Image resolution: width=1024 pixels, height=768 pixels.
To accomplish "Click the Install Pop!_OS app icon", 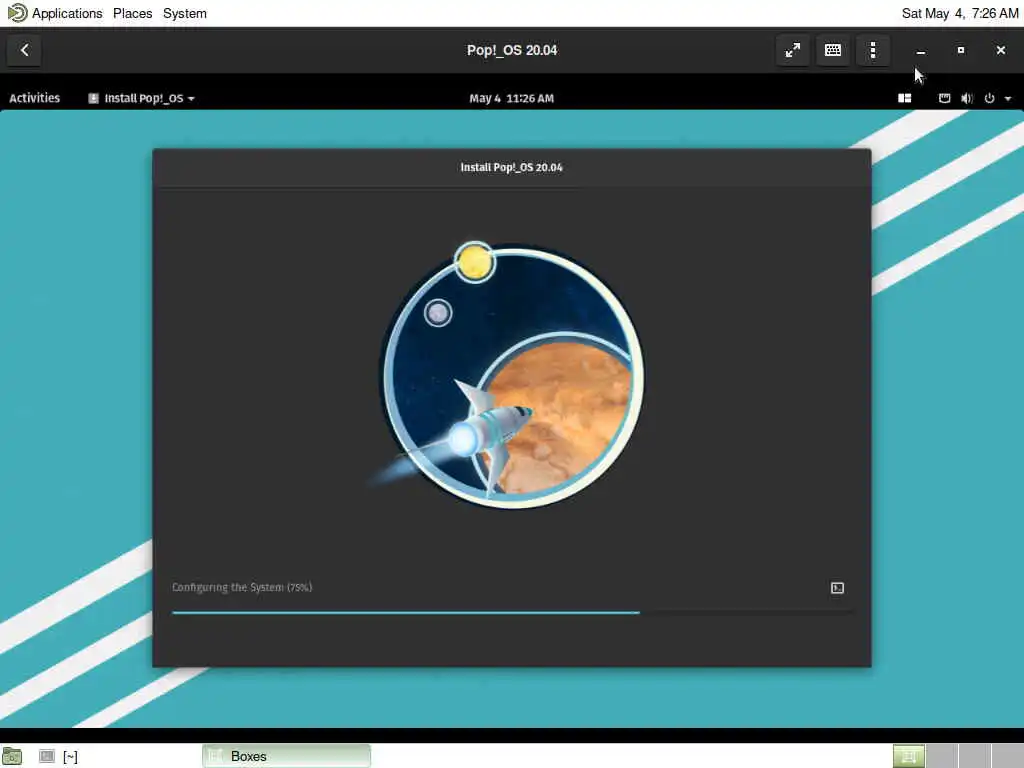I will click(93, 98).
